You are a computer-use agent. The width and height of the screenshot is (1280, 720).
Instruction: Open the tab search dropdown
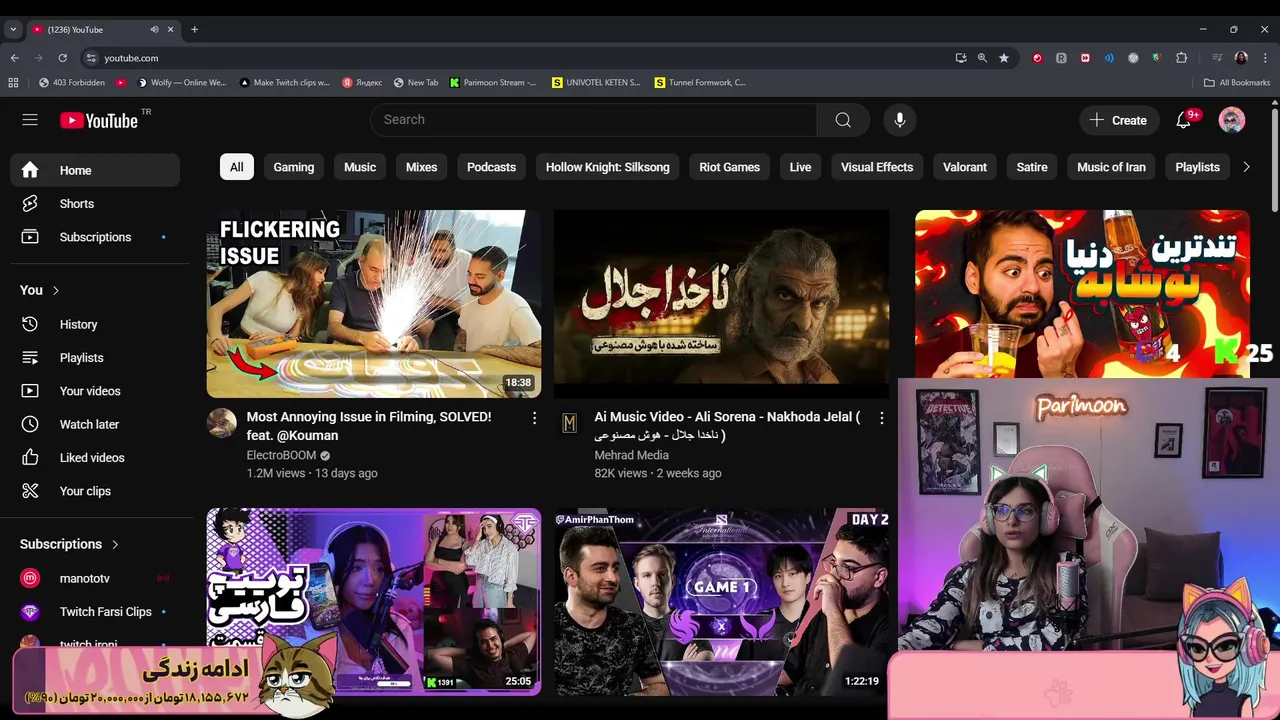point(13,29)
